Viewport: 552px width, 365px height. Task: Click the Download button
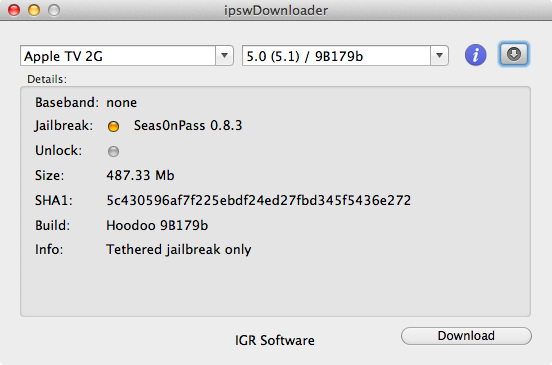pyautogui.click(x=466, y=336)
